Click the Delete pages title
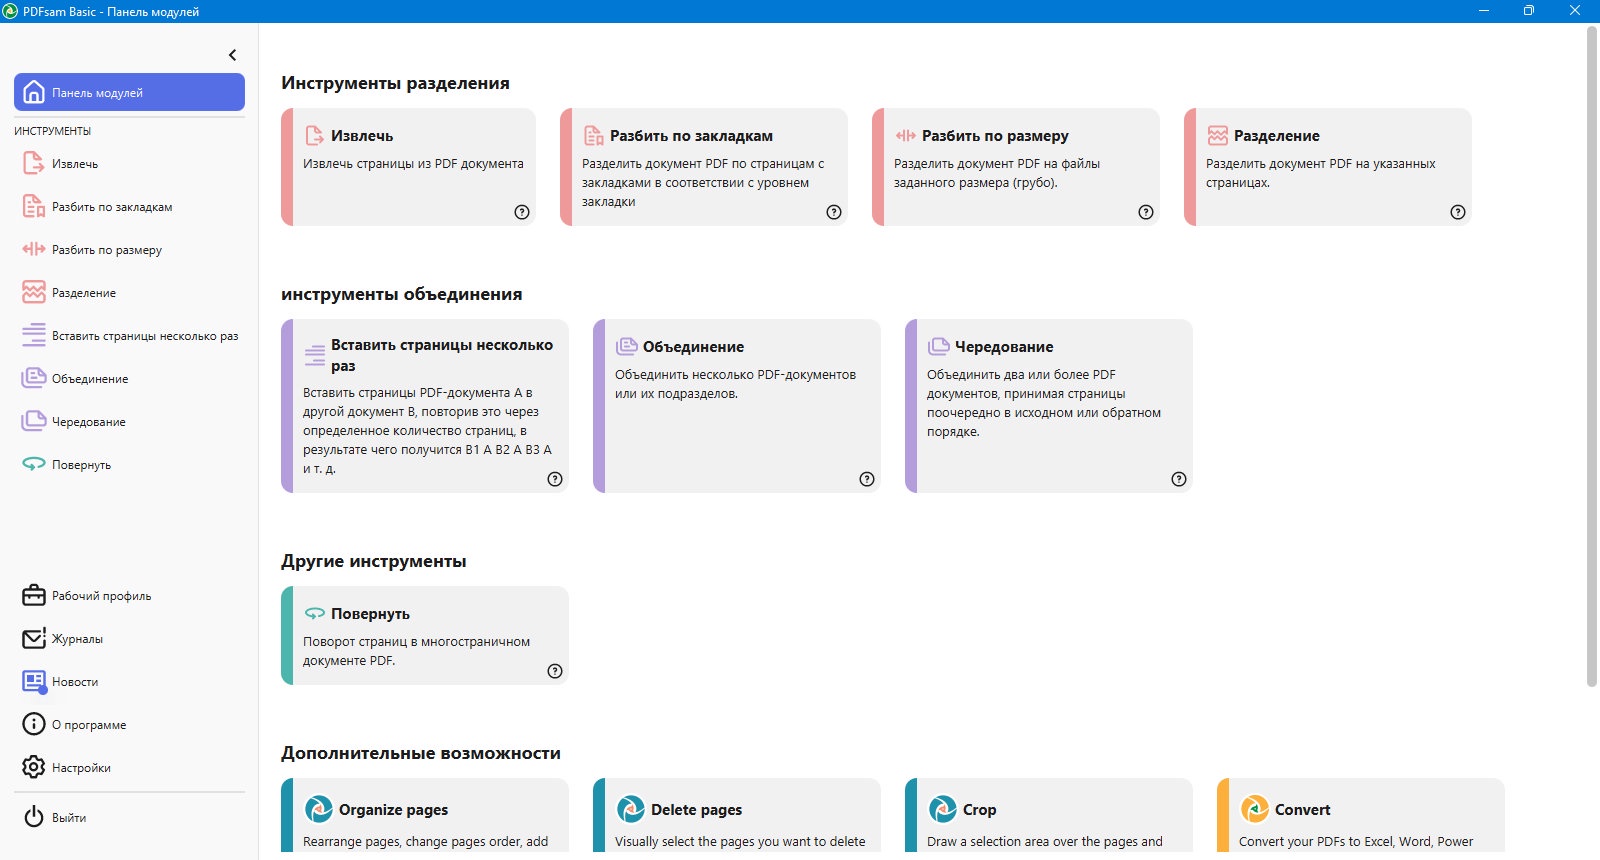The height and width of the screenshot is (860, 1600). (x=696, y=810)
